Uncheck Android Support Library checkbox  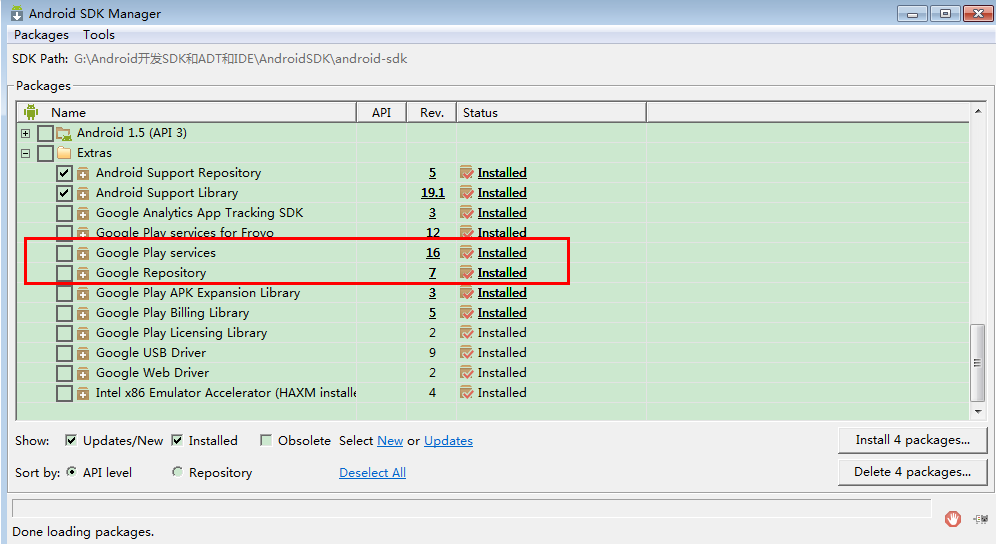click(x=64, y=193)
